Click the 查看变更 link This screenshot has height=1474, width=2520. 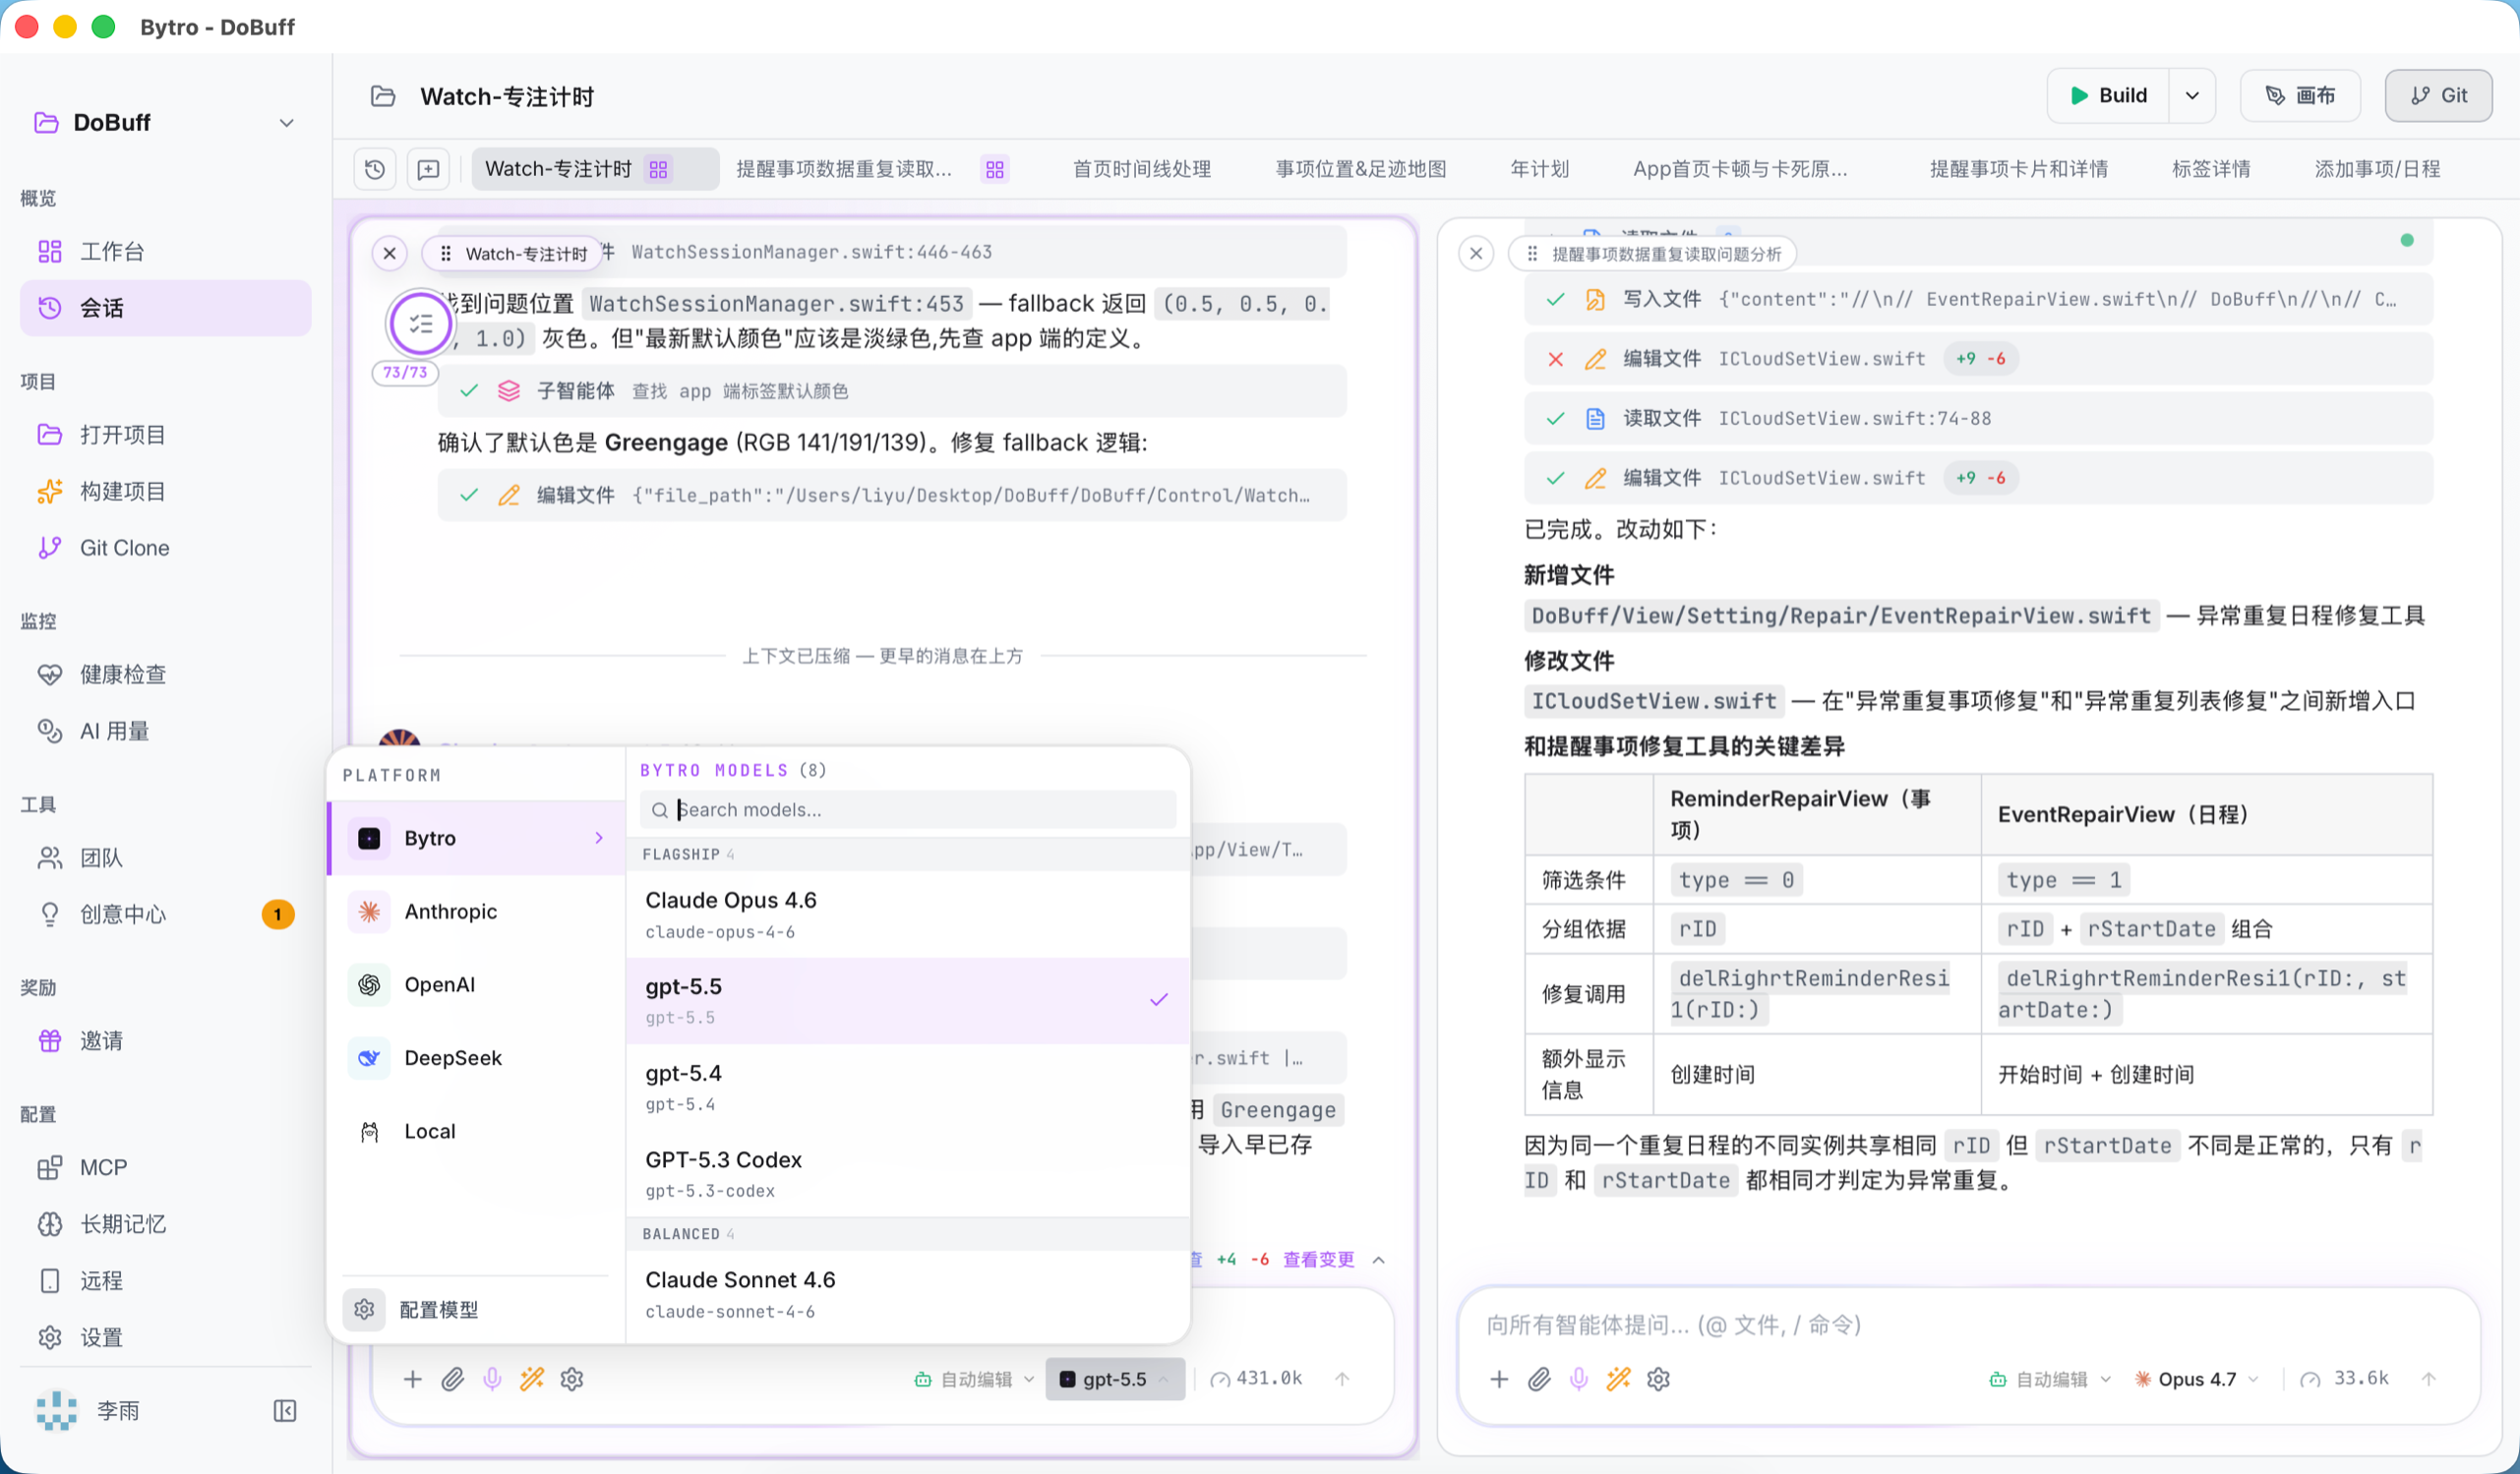tap(1318, 1259)
